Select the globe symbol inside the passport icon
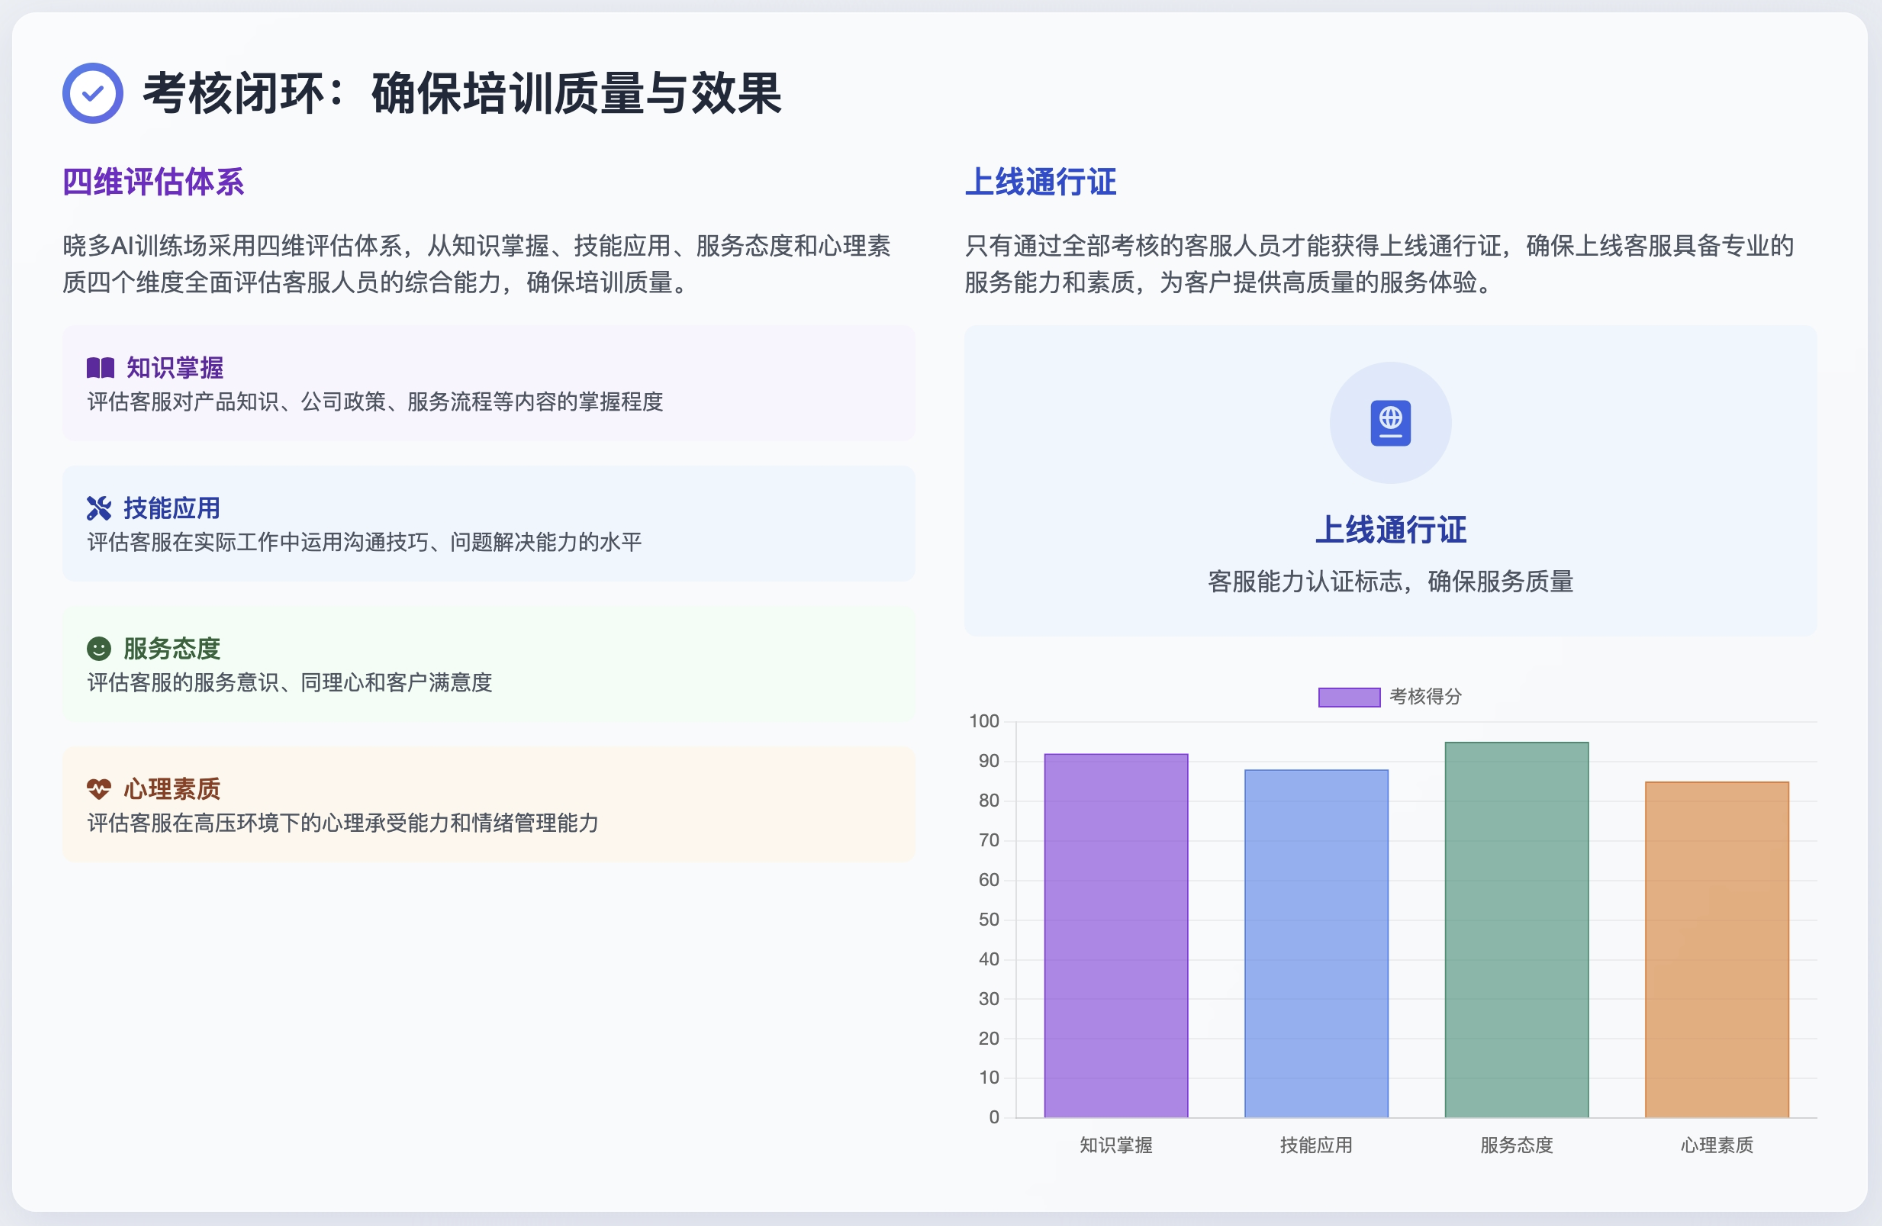This screenshot has height=1226, width=1882. (1391, 419)
